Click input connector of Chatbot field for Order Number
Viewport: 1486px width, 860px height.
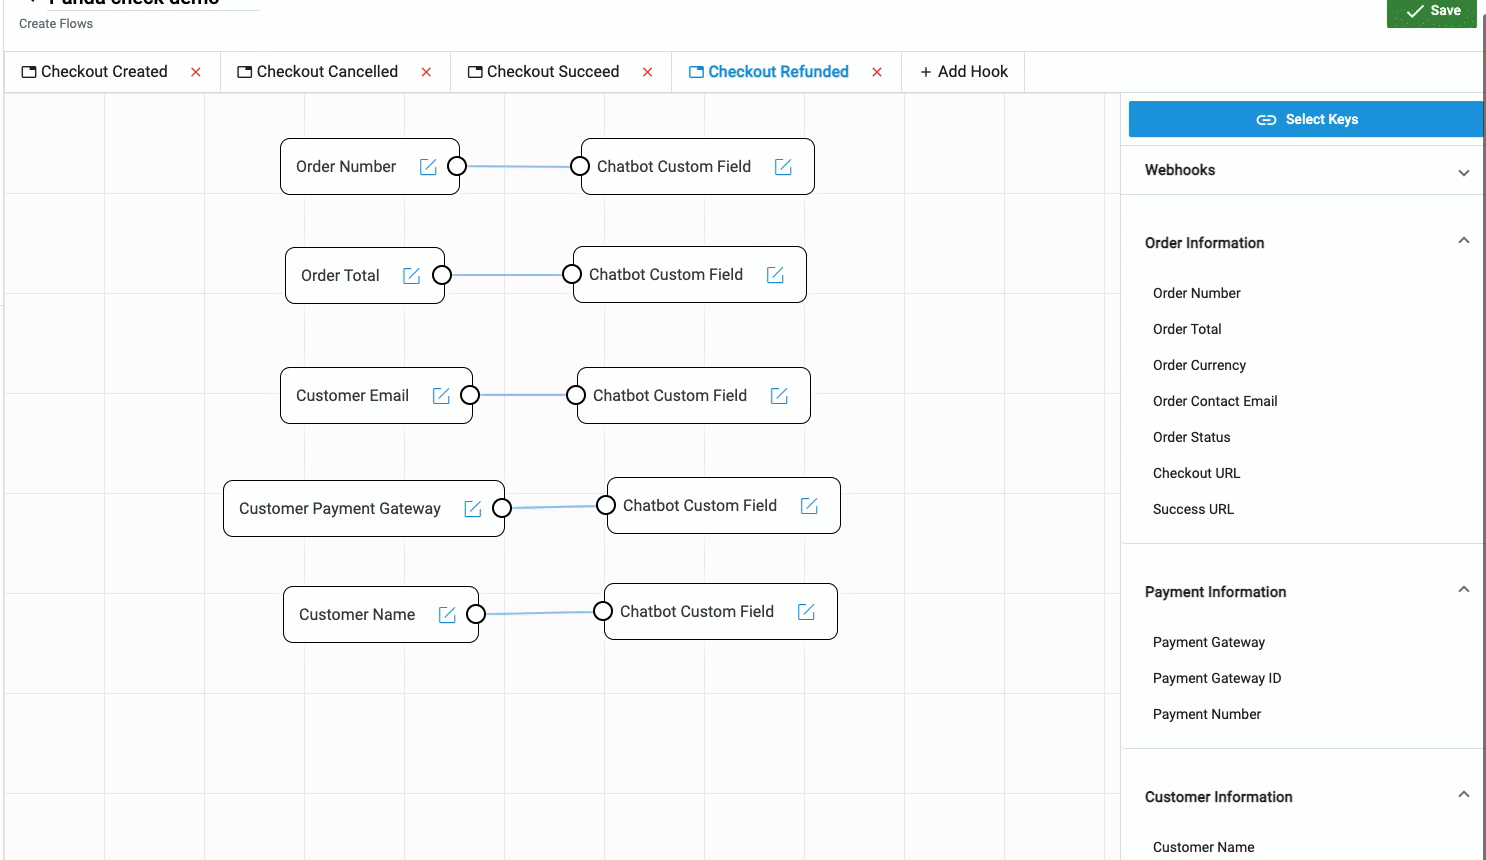(x=580, y=166)
